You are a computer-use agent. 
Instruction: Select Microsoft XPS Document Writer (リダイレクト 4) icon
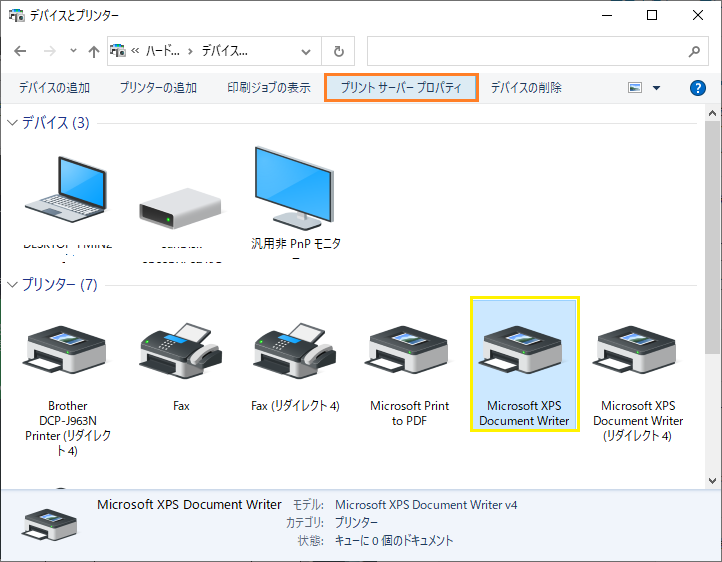point(635,350)
